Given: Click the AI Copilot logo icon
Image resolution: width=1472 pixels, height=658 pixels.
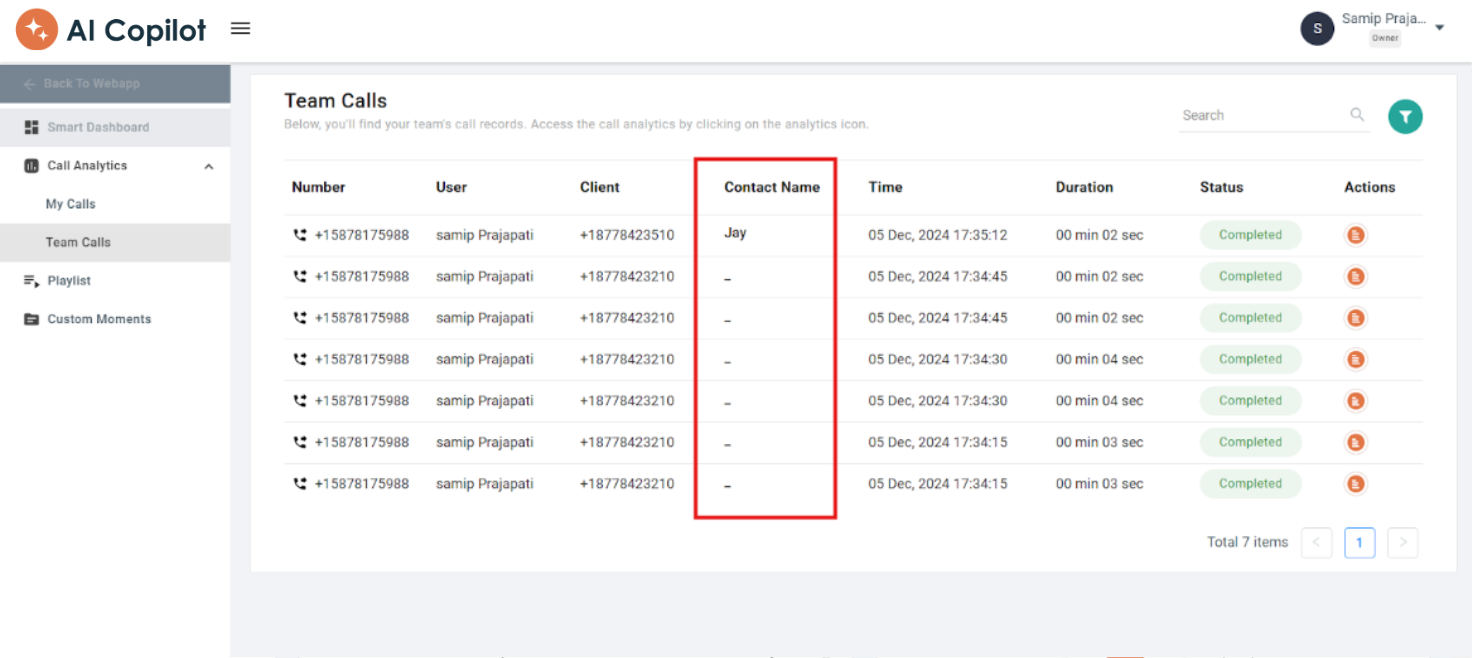Looking at the screenshot, I should coord(37,29).
